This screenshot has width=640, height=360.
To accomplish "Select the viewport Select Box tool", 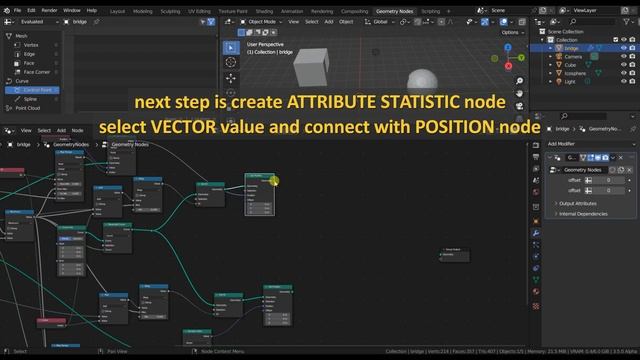I will tap(231, 48).
